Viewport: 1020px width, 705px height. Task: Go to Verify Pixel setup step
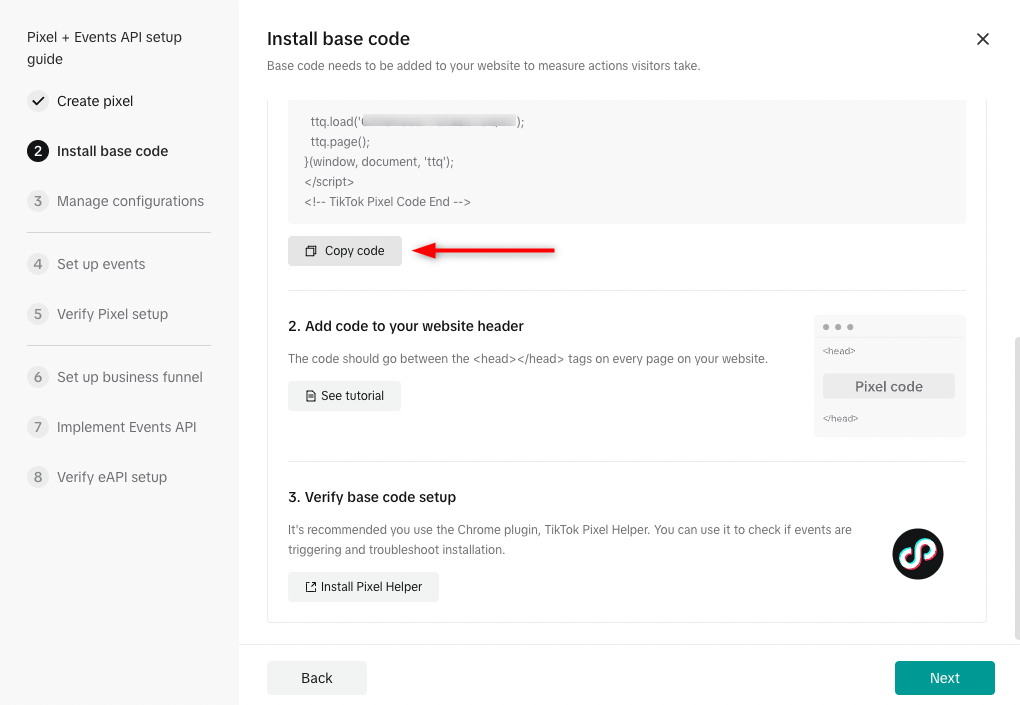(113, 314)
